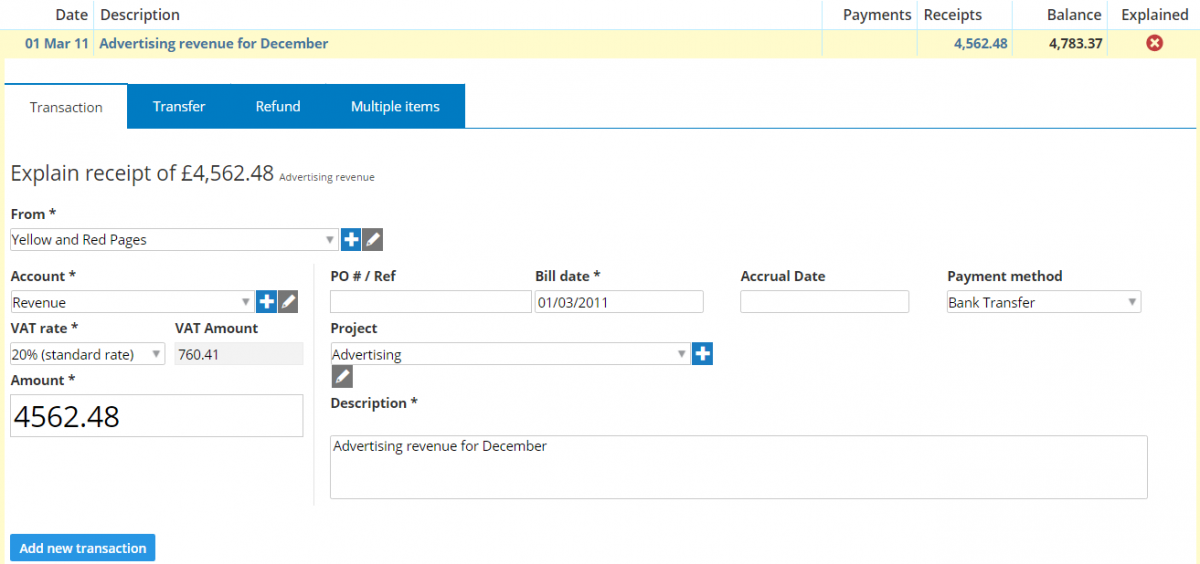Click the 4,562.48 receipts amount link
This screenshot has width=1200, height=564.
(980, 43)
